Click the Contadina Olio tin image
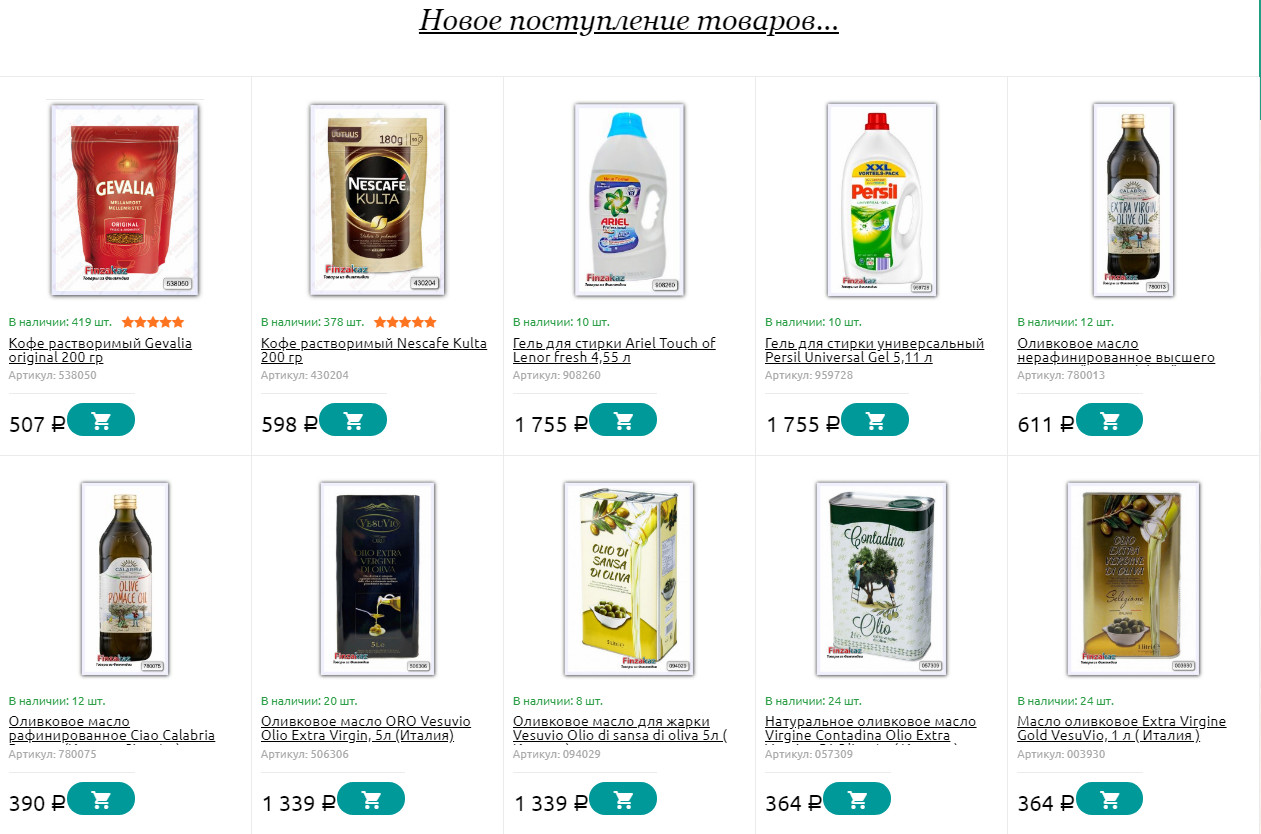 [x=881, y=579]
